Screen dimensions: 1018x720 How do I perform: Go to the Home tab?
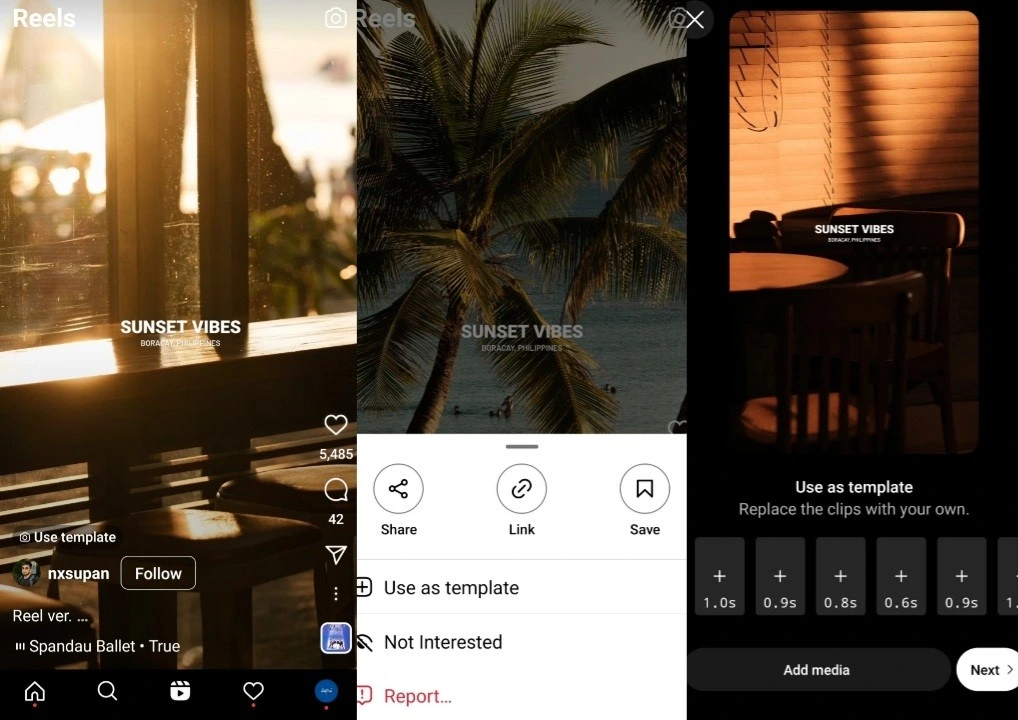click(35, 691)
